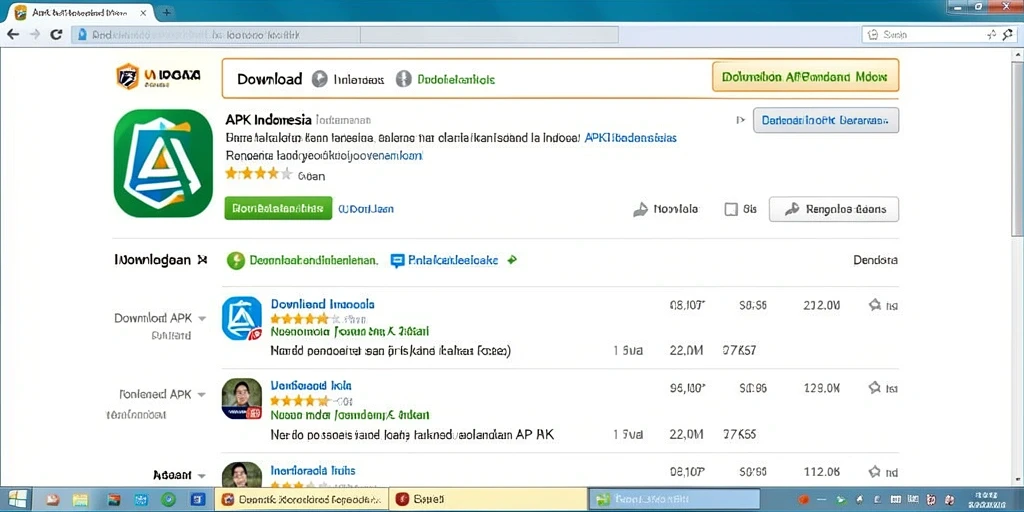Click the small triangle left of the gray button
1024x512 pixels.
click(x=741, y=120)
